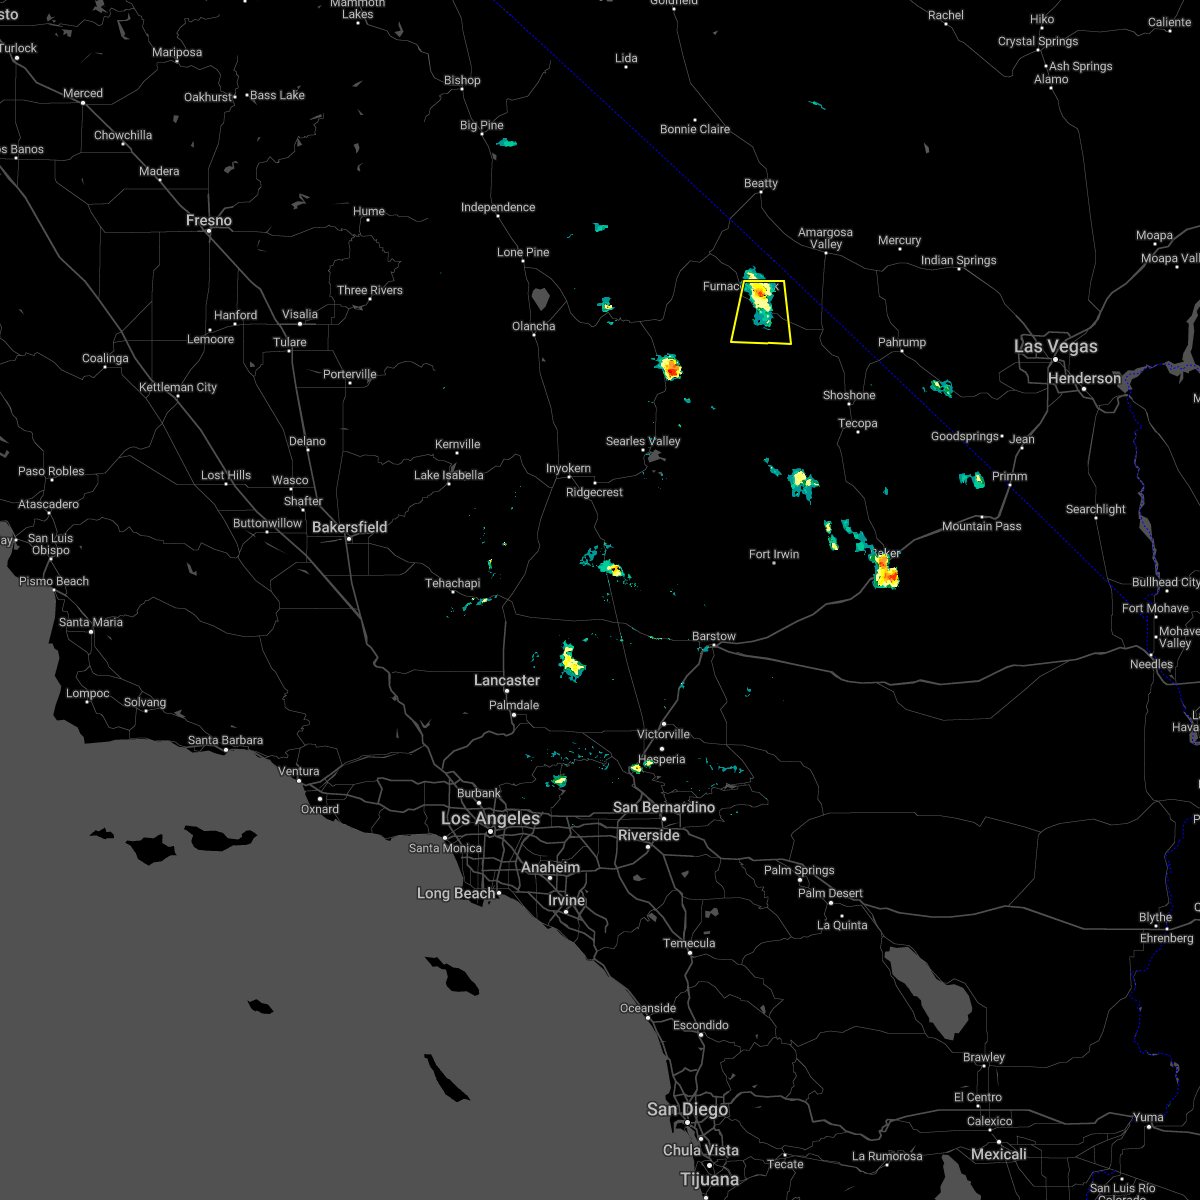
Task: Click the Palm Springs label
Action: tap(799, 870)
